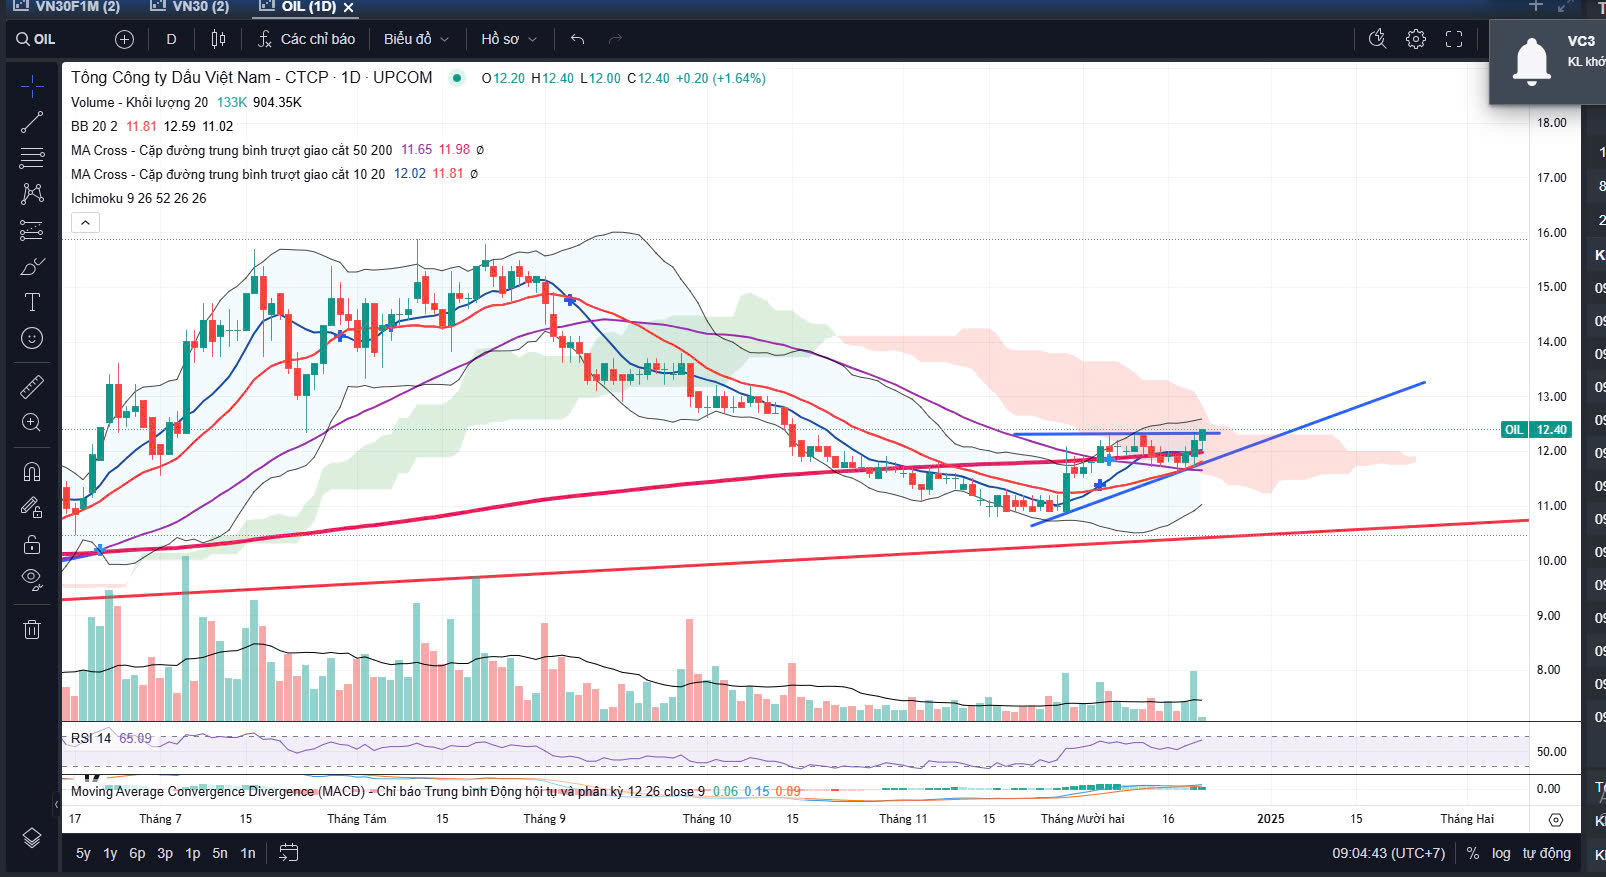This screenshot has width=1606, height=877.
Task: Select the ruler measure tool
Action: [x=32, y=386]
